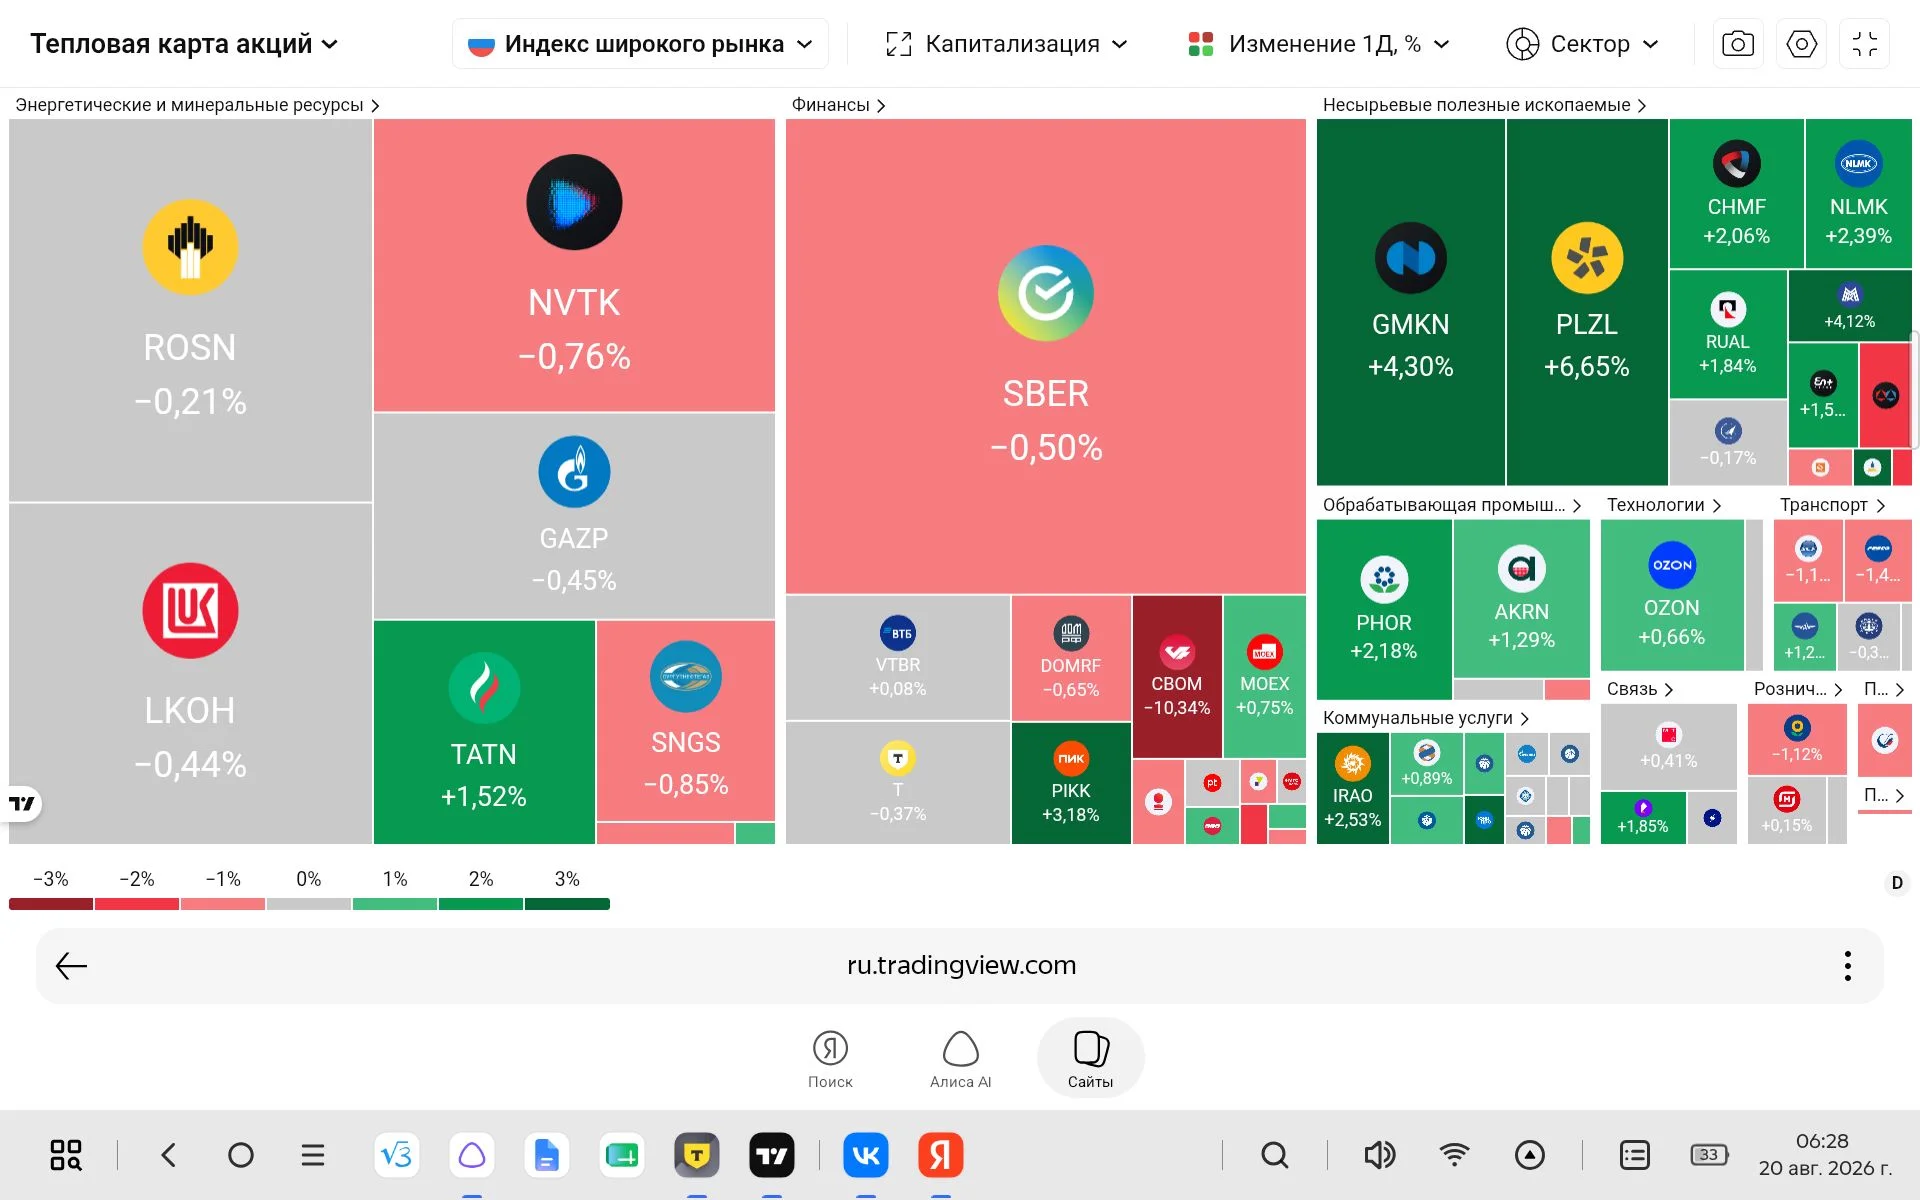
Task: Open the PIKK tile
Action: click(x=1071, y=783)
